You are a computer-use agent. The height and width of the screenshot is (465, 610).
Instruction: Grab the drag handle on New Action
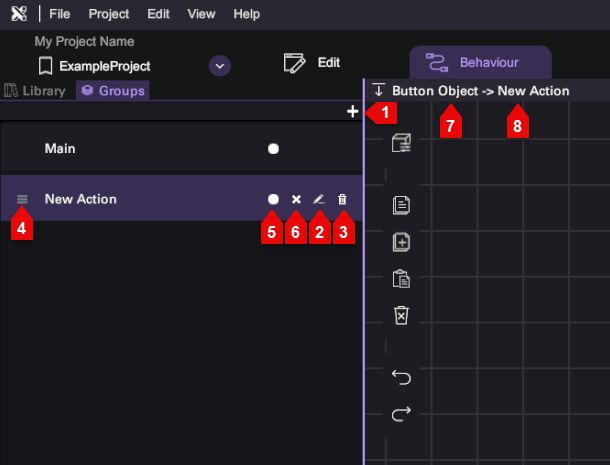pos(22,199)
